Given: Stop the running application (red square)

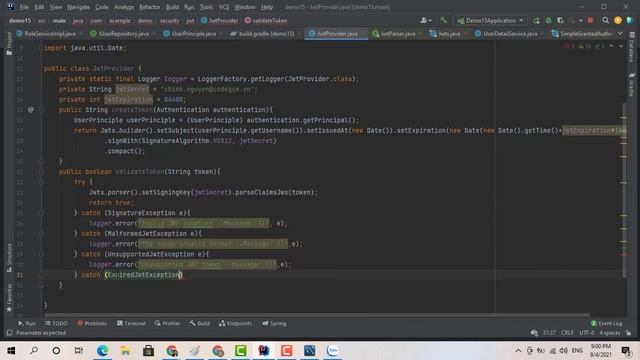Looking at the screenshot, I should pos(590,20).
